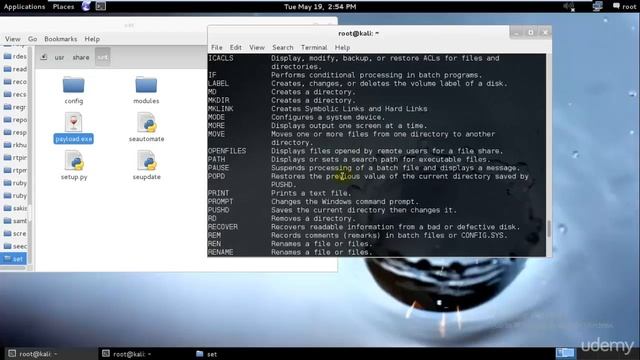Image resolution: width=640 pixels, height=360 pixels.
Task: Open the root user chat menu
Action: 624,6
